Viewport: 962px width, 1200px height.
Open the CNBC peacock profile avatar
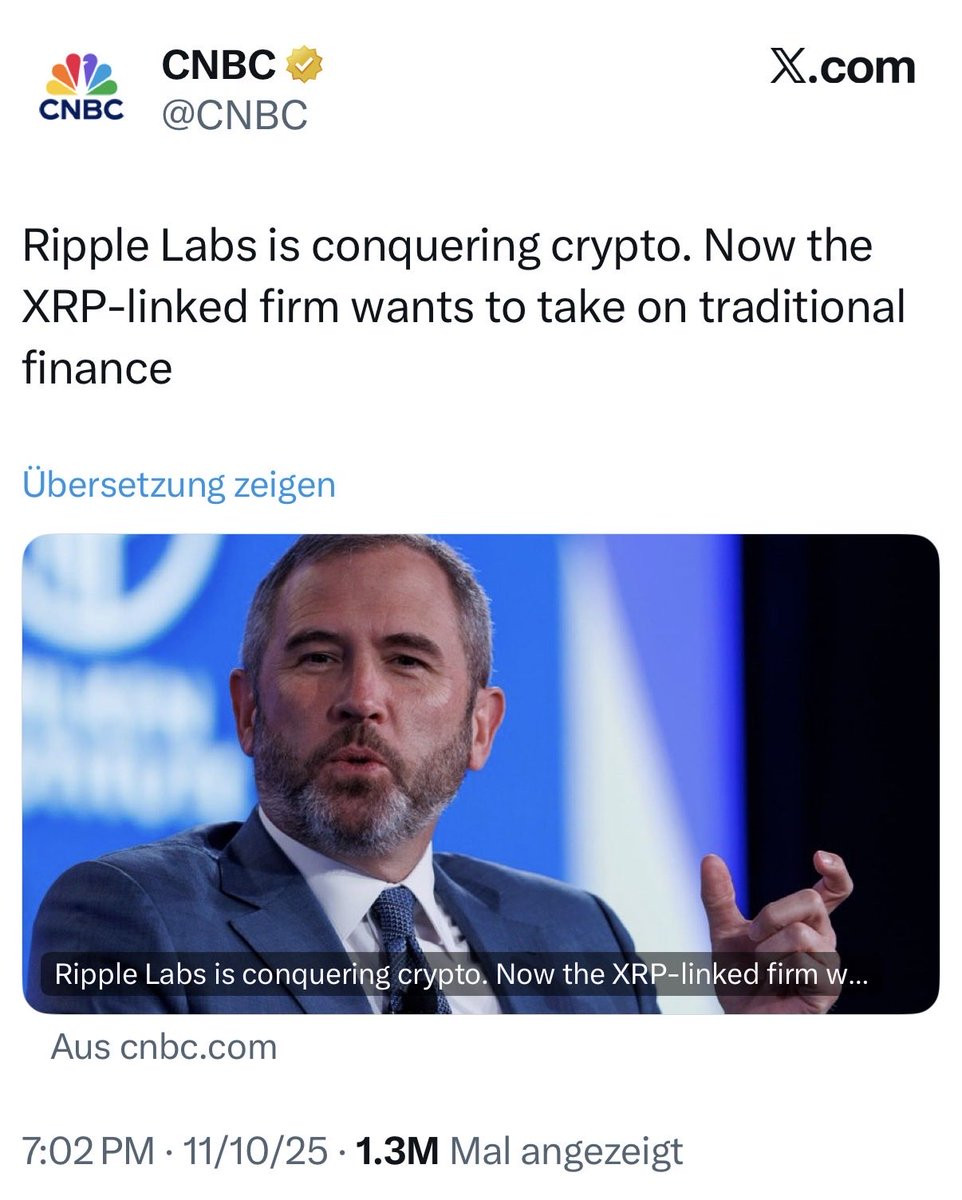[81, 88]
